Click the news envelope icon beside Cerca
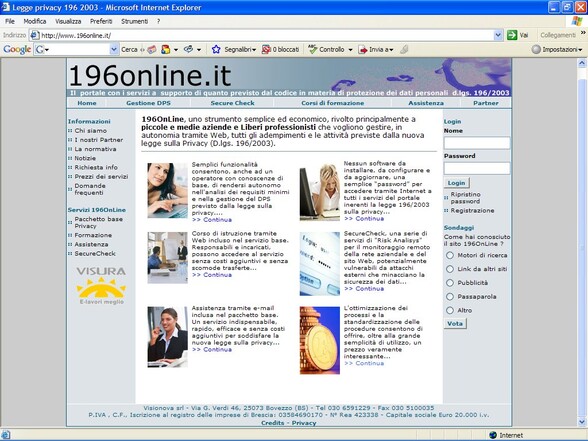The image size is (588, 441). 152,49
